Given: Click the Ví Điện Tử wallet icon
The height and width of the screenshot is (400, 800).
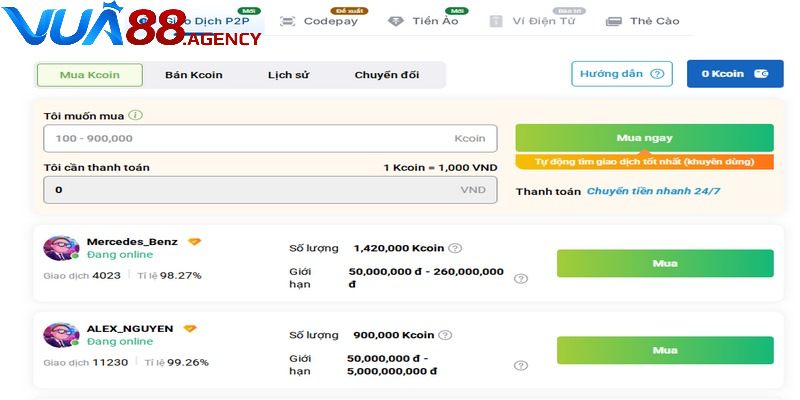Looking at the screenshot, I should point(497,21).
